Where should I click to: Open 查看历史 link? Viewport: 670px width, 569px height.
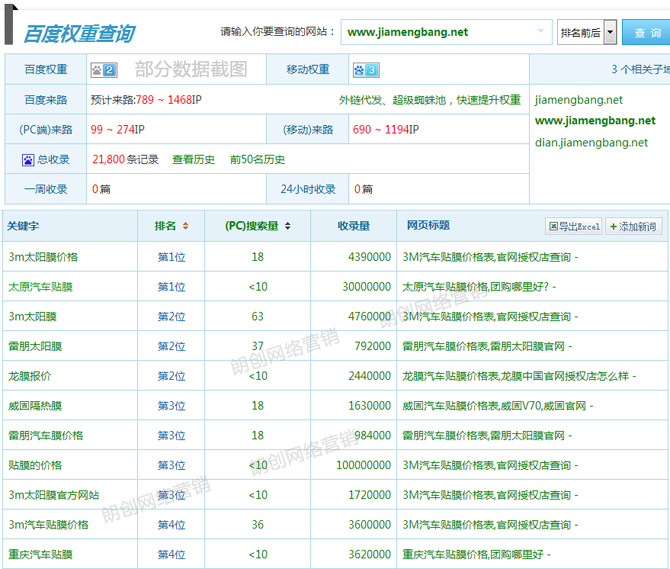pos(194,159)
